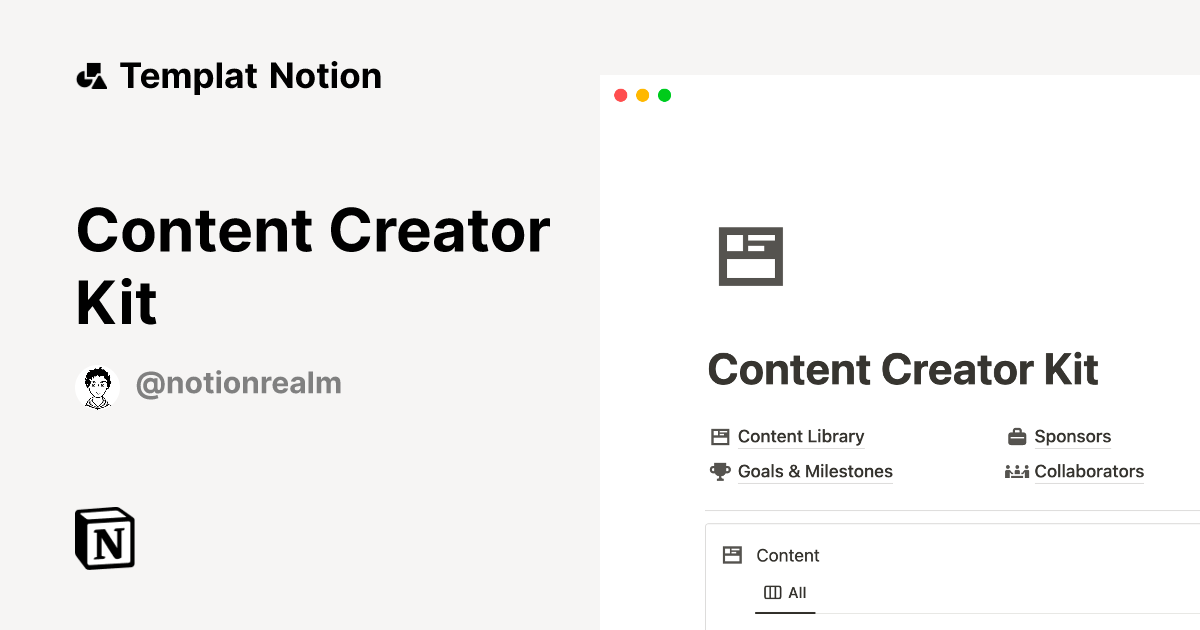This screenshot has height=630, width=1200.
Task: Switch to the All view tab
Action: (785, 593)
